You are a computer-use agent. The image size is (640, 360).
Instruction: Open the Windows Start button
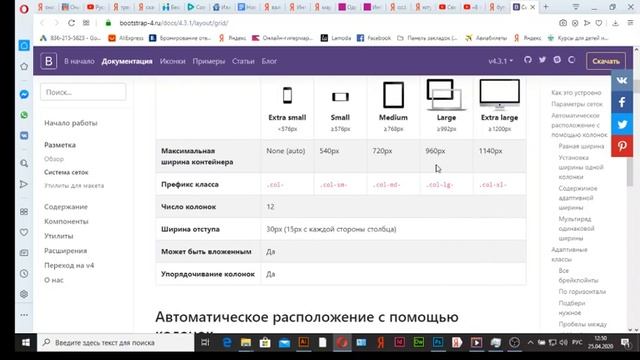coord(26,343)
